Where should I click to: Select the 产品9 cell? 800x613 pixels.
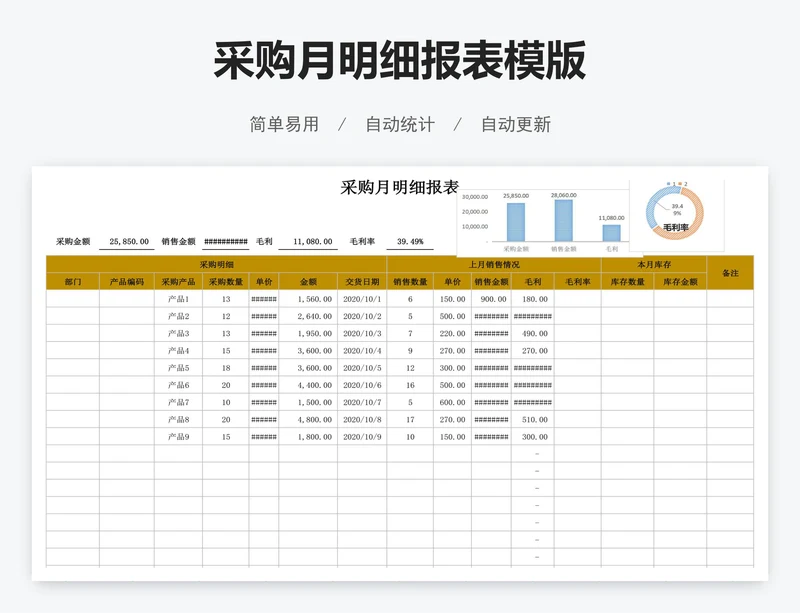coord(179,437)
